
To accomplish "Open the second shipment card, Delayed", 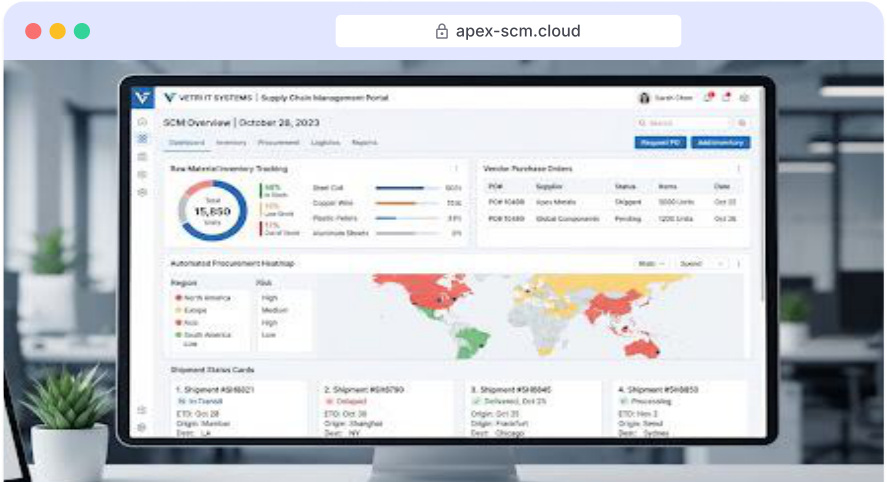I will 386,409.
